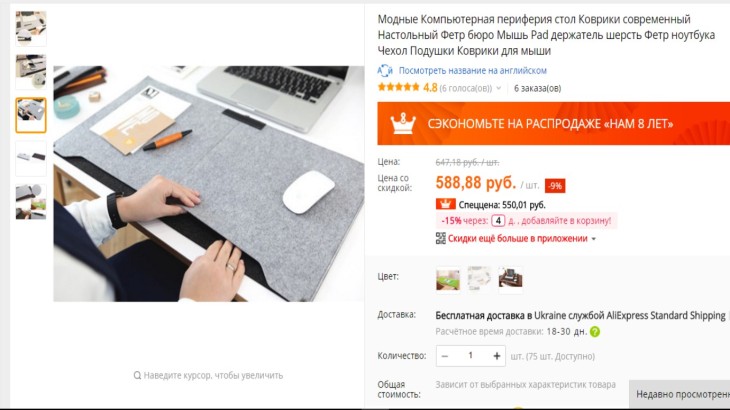Click the green question mark delivery help icon
This screenshot has width=730, height=410.
point(595,332)
